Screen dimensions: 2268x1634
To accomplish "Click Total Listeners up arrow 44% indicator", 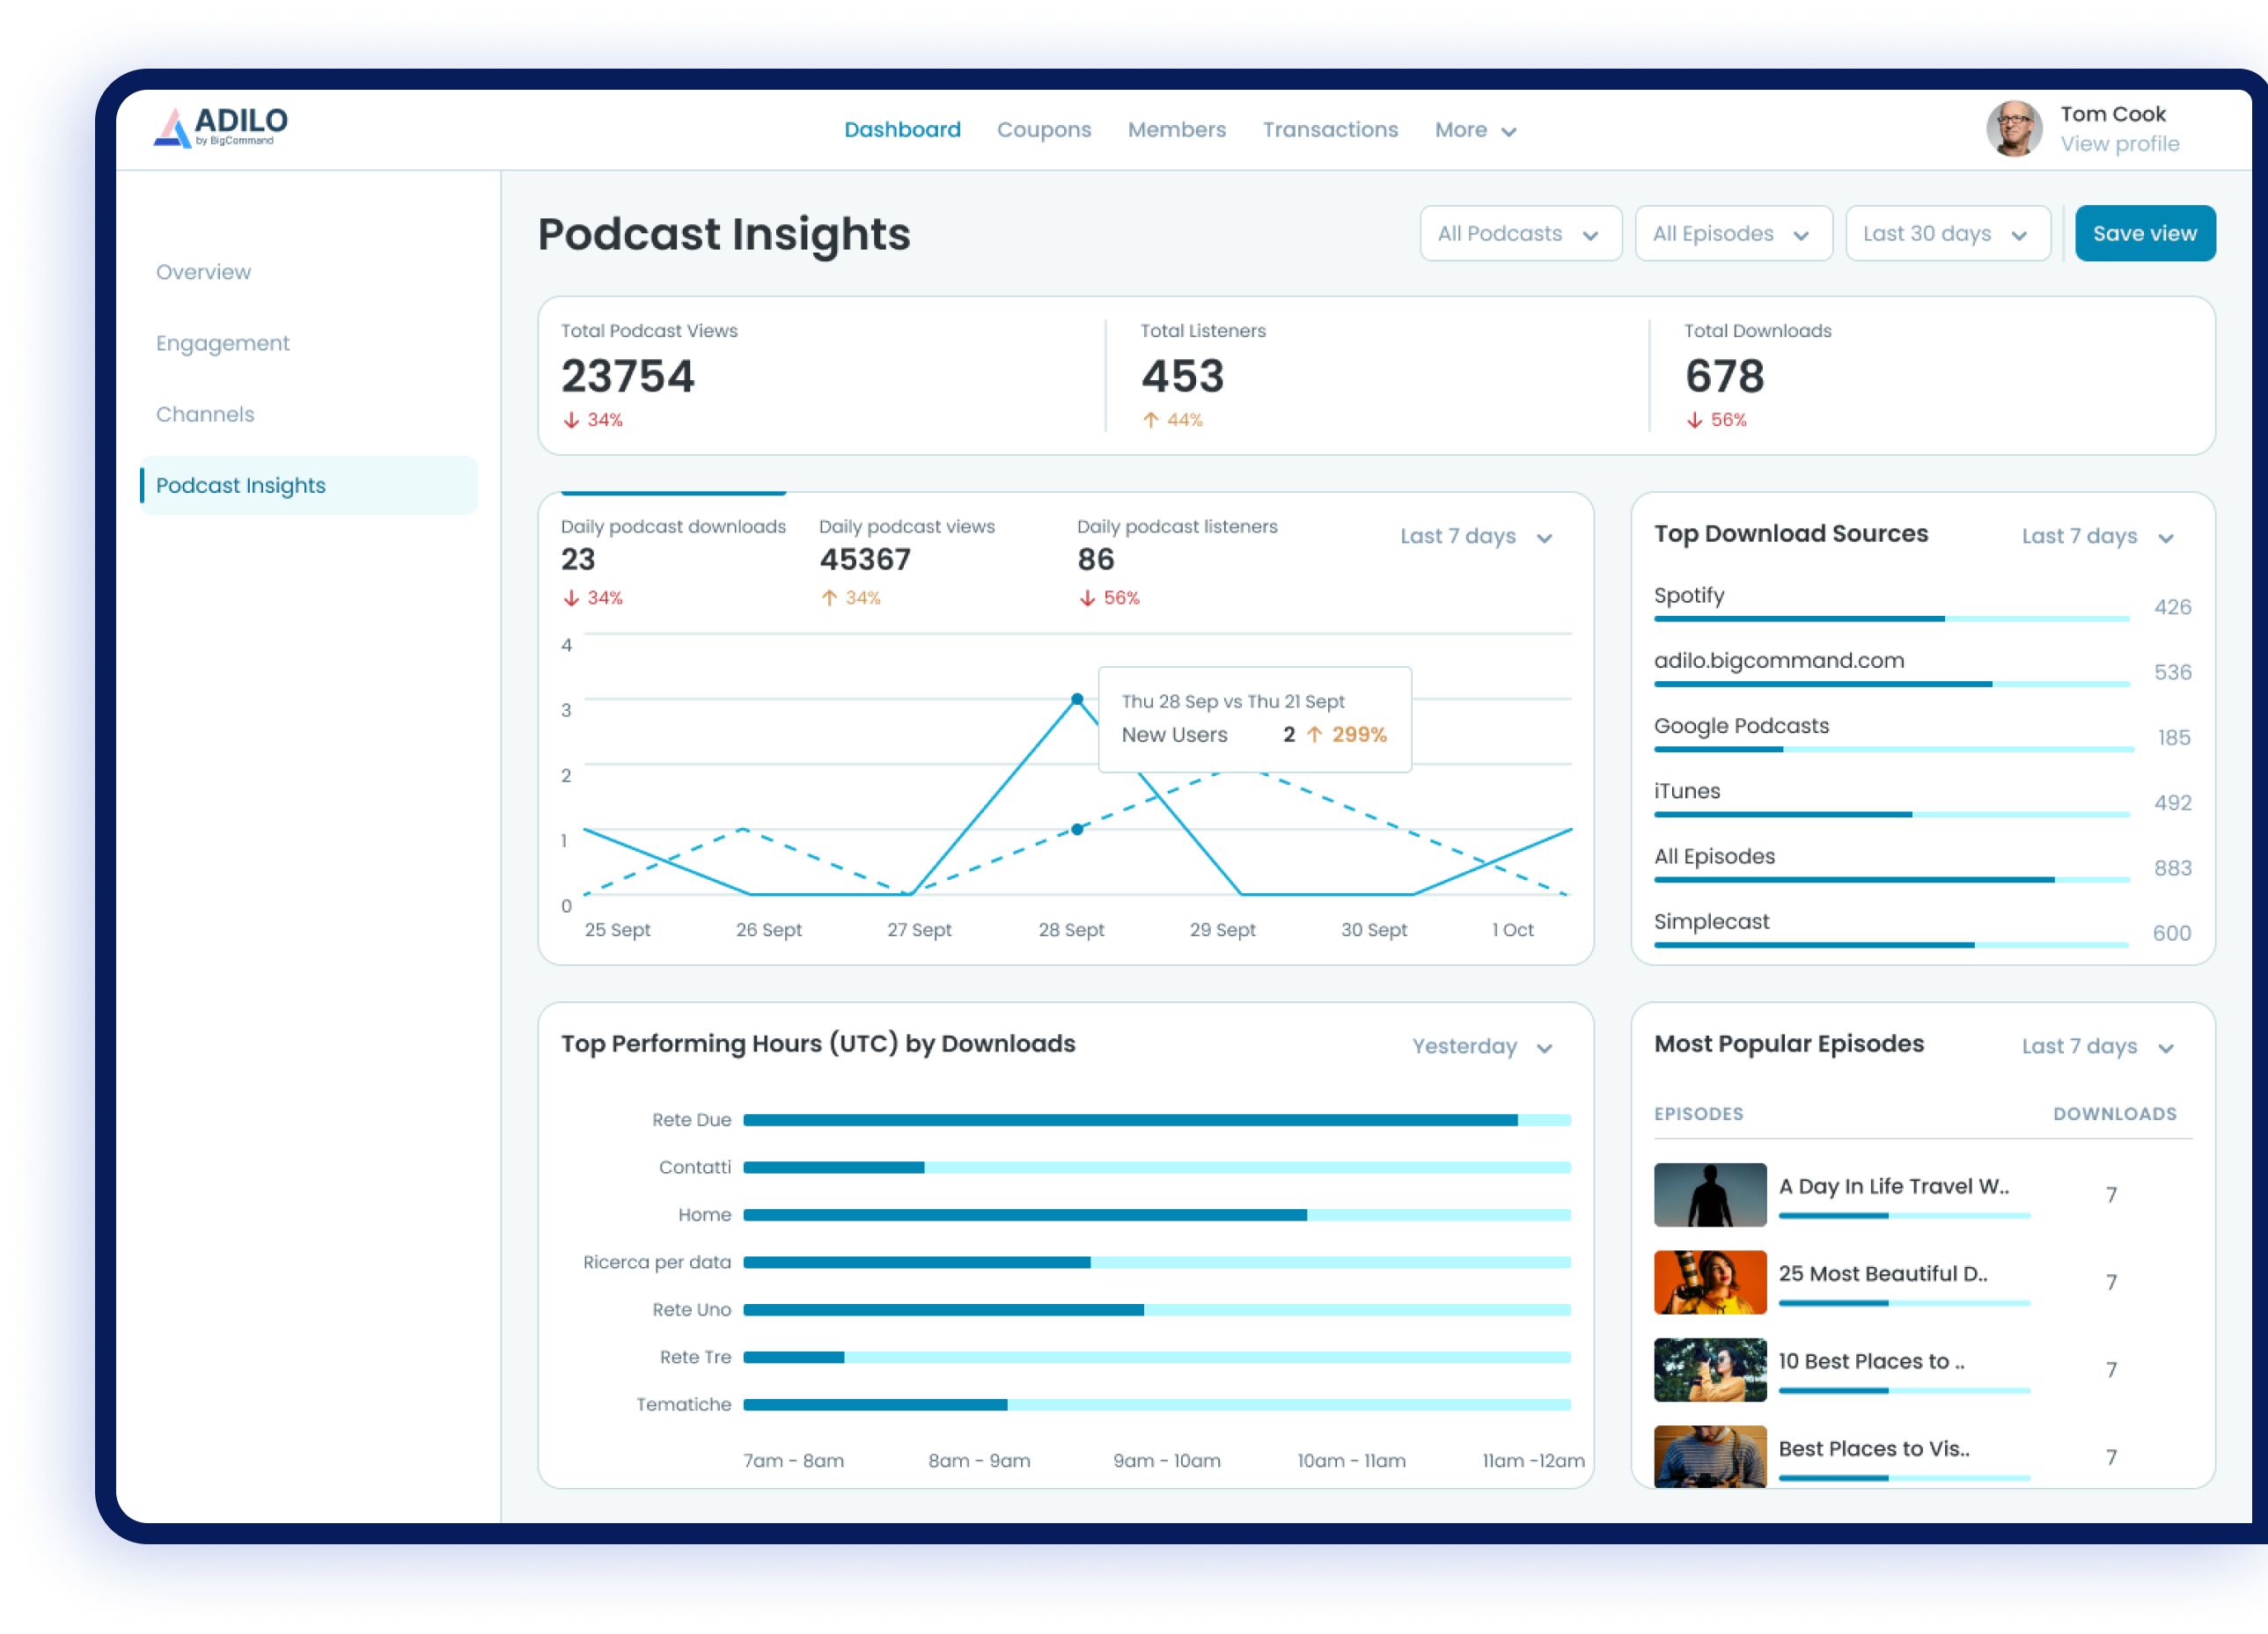I will point(1172,420).
